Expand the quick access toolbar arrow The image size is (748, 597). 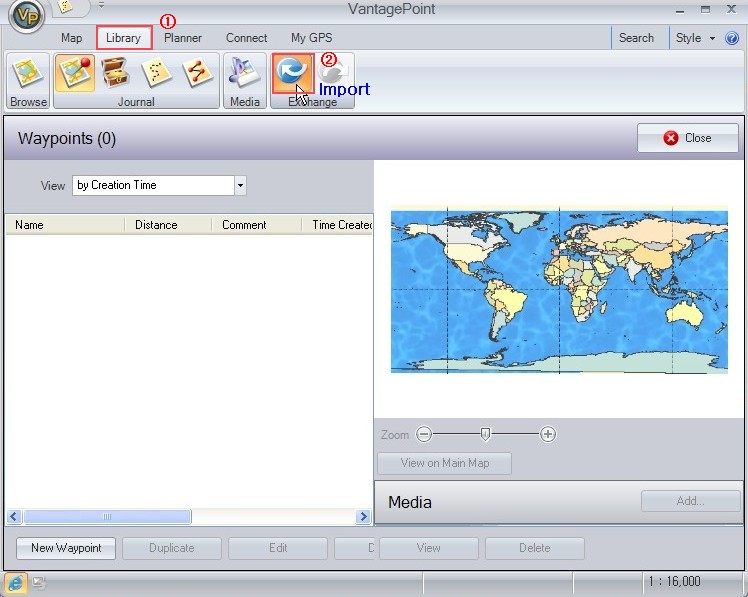[101, 5]
